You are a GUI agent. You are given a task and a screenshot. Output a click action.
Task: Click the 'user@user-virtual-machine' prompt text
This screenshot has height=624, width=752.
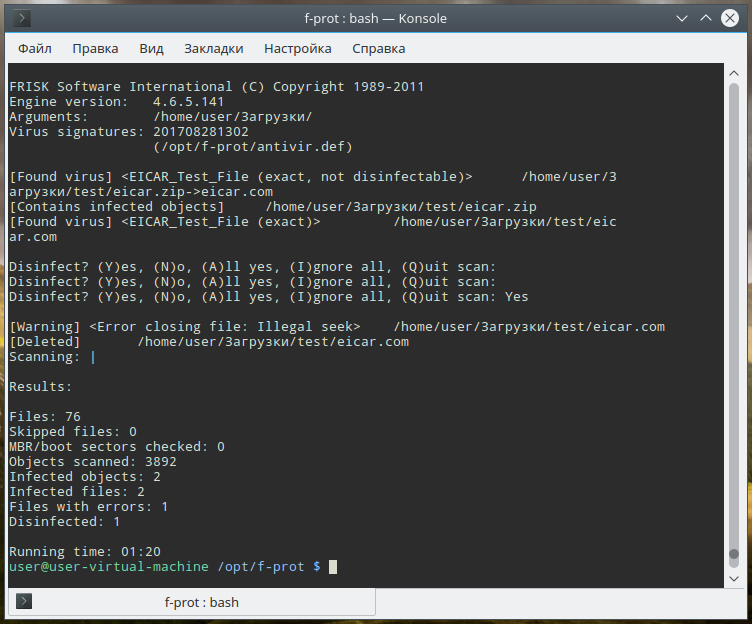(x=109, y=567)
